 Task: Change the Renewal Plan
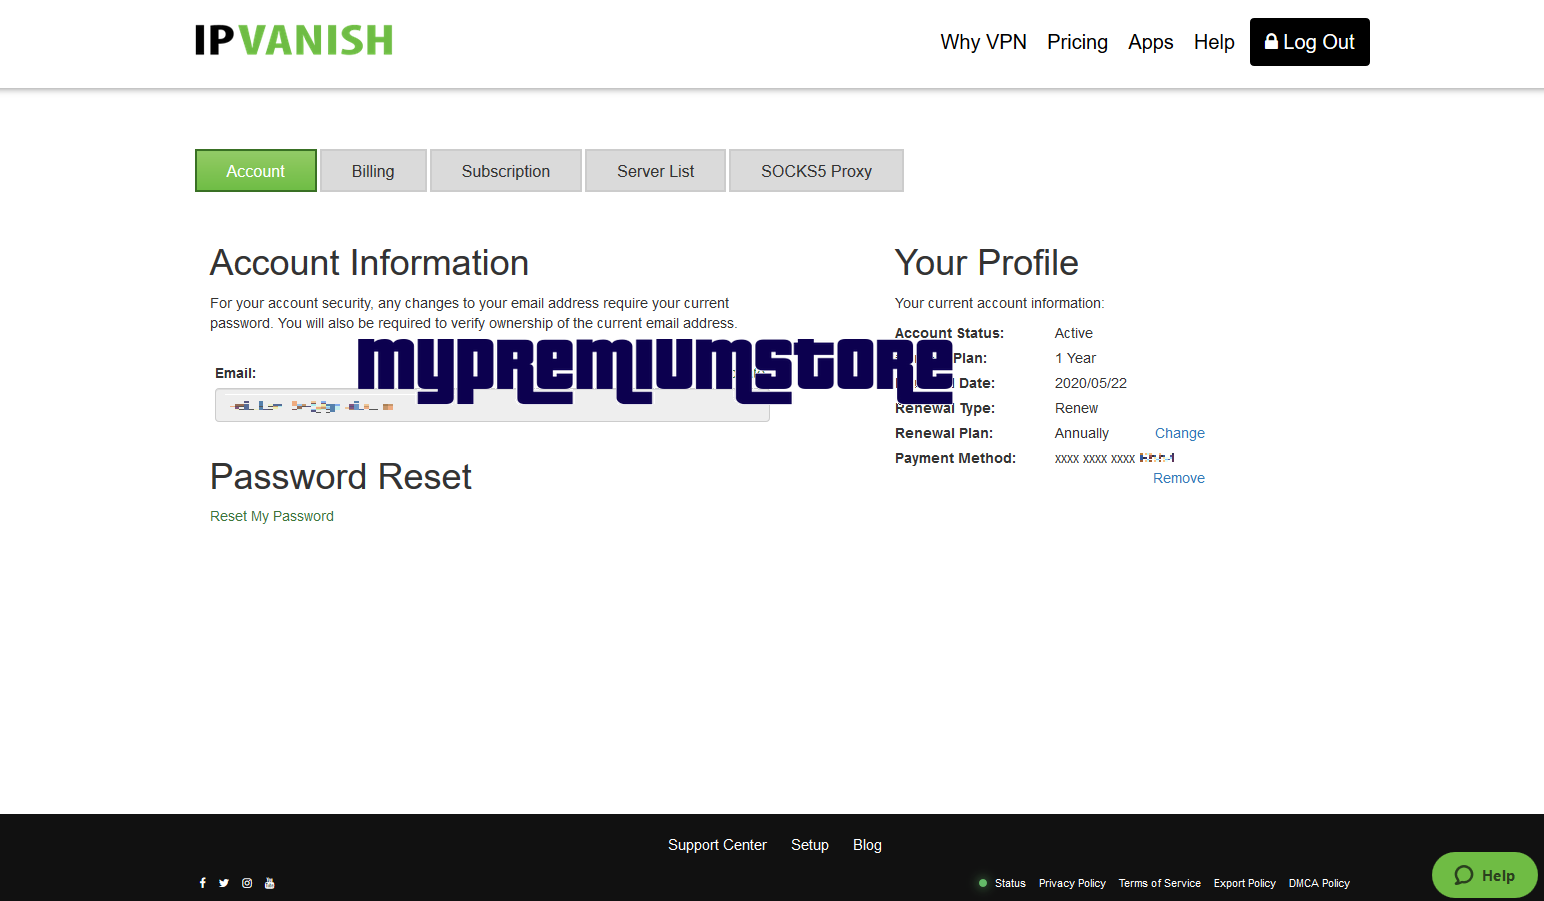[x=1180, y=433]
